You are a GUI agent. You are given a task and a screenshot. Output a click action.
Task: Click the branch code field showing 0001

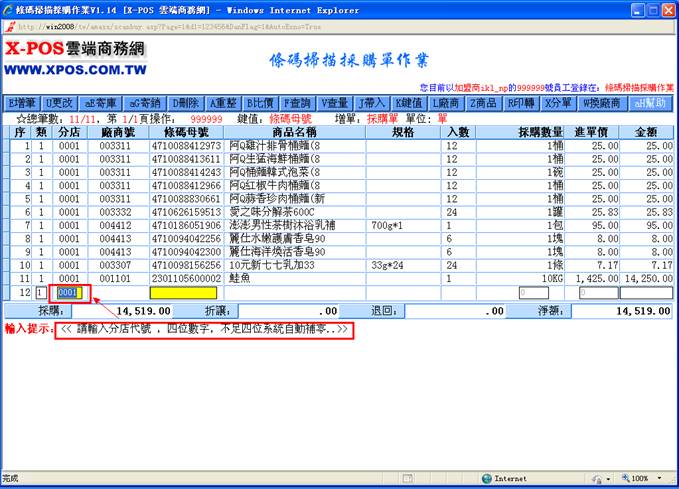pos(69,293)
